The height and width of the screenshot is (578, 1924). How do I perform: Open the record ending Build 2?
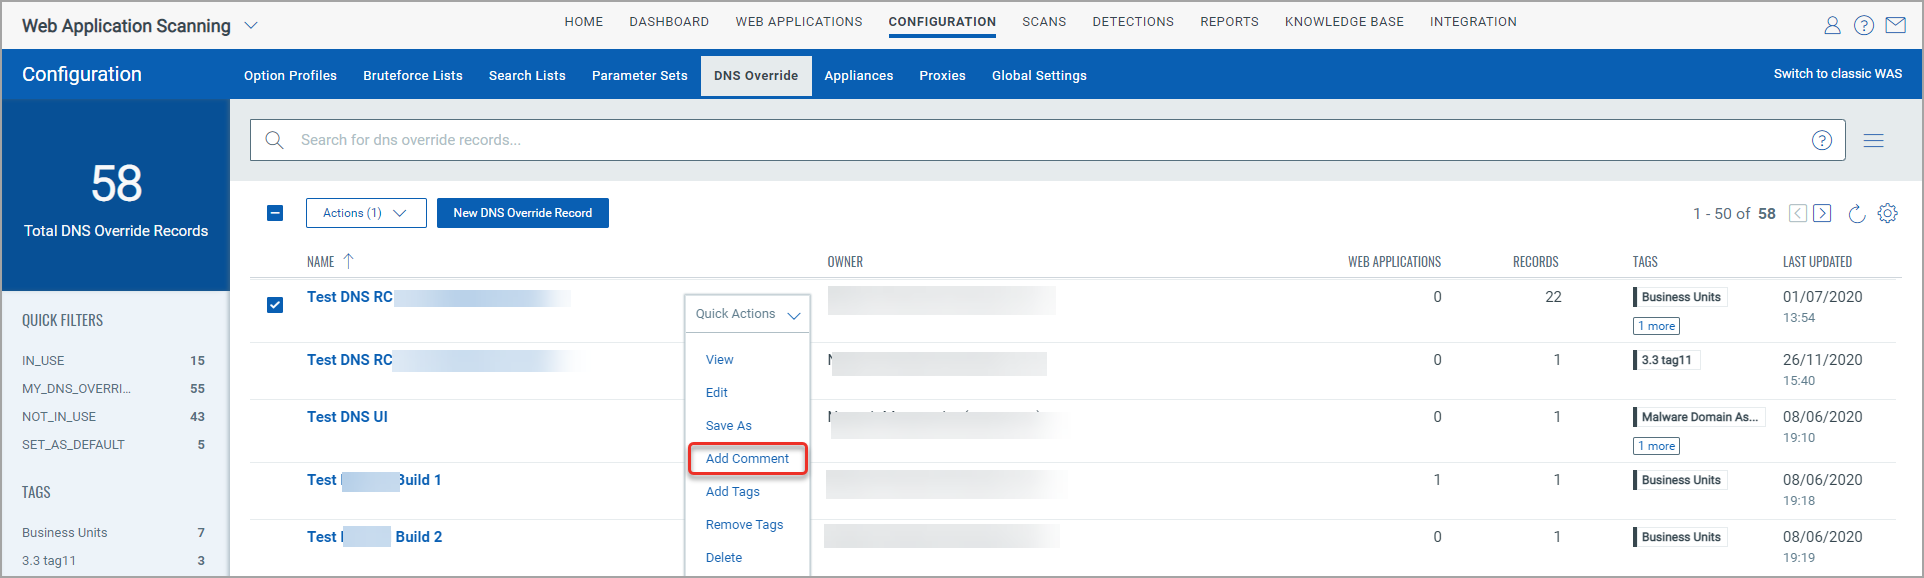(374, 537)
